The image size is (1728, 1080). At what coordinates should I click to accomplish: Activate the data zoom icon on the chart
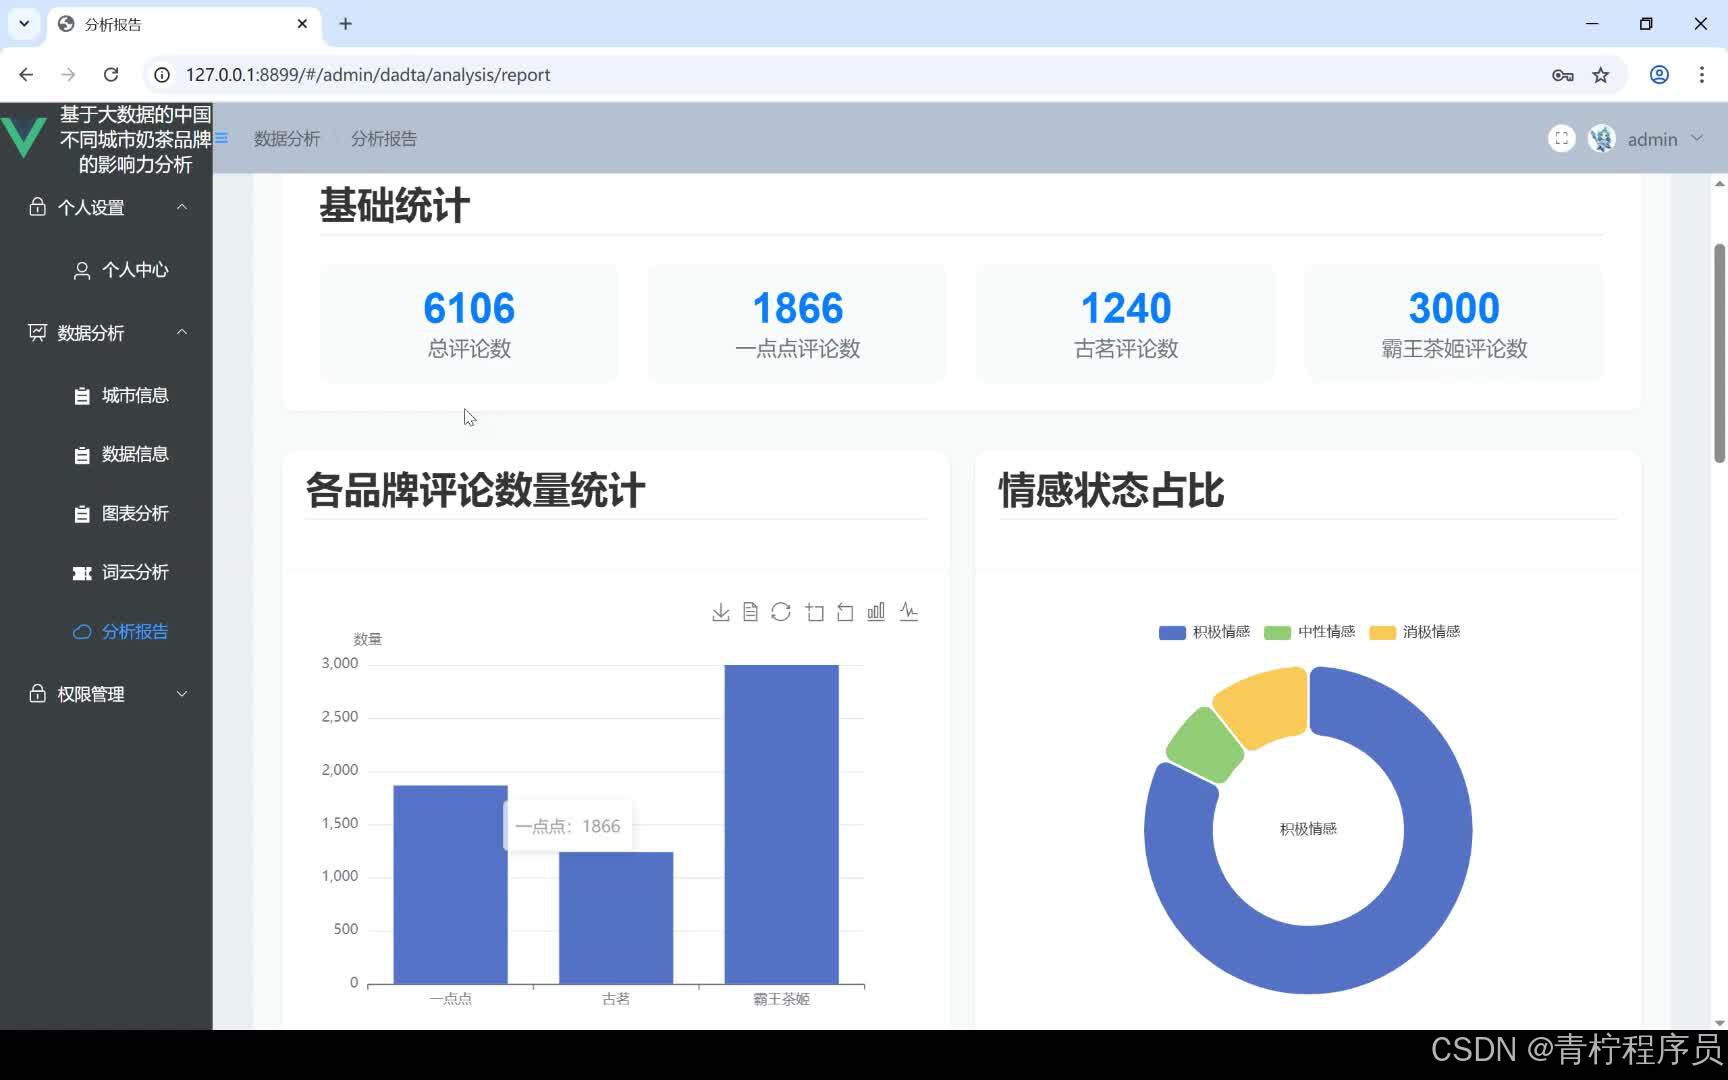pos(814,611)
